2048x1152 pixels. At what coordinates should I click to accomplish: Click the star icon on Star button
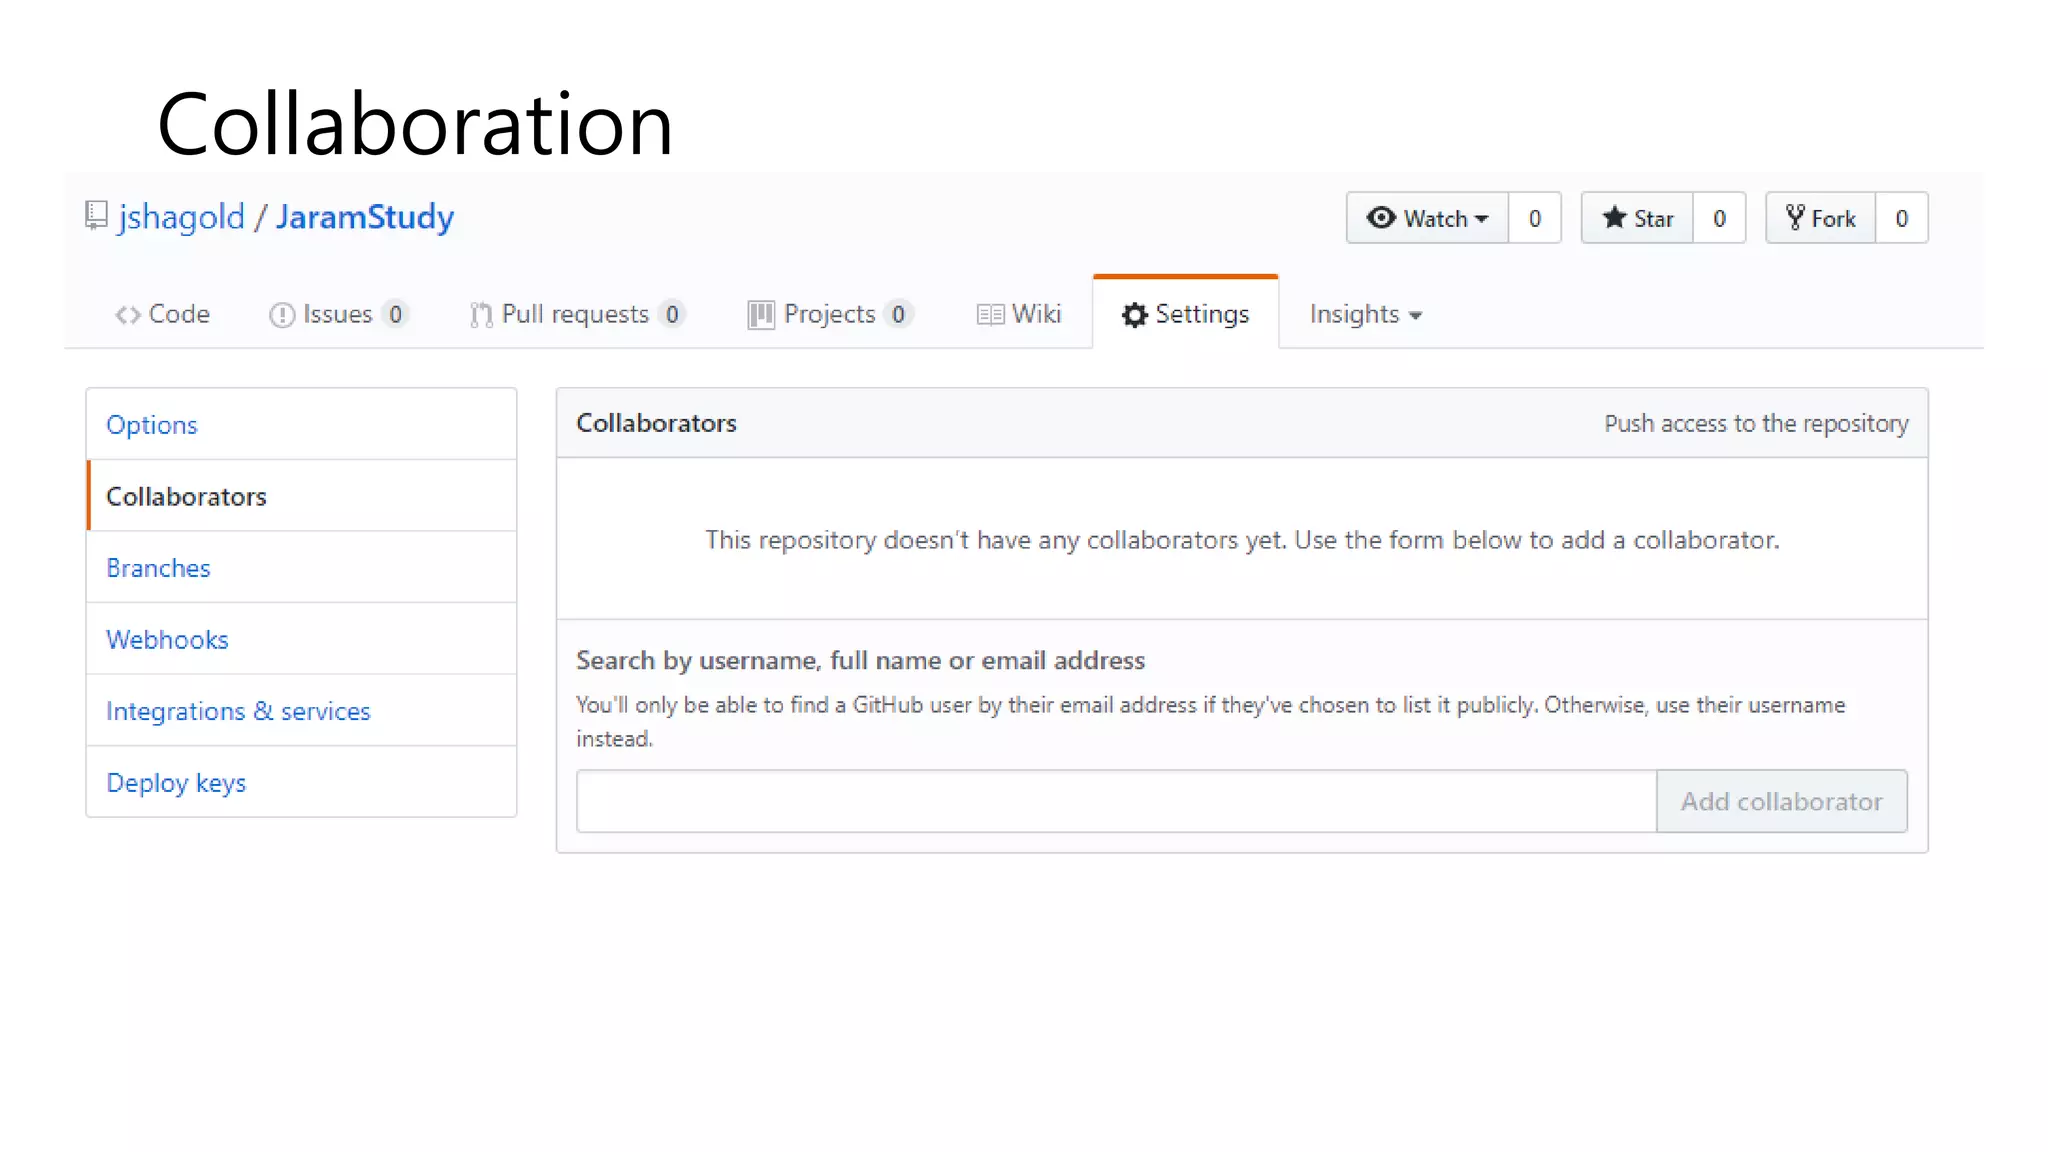pyautogui.click(x=1614, y=218)
